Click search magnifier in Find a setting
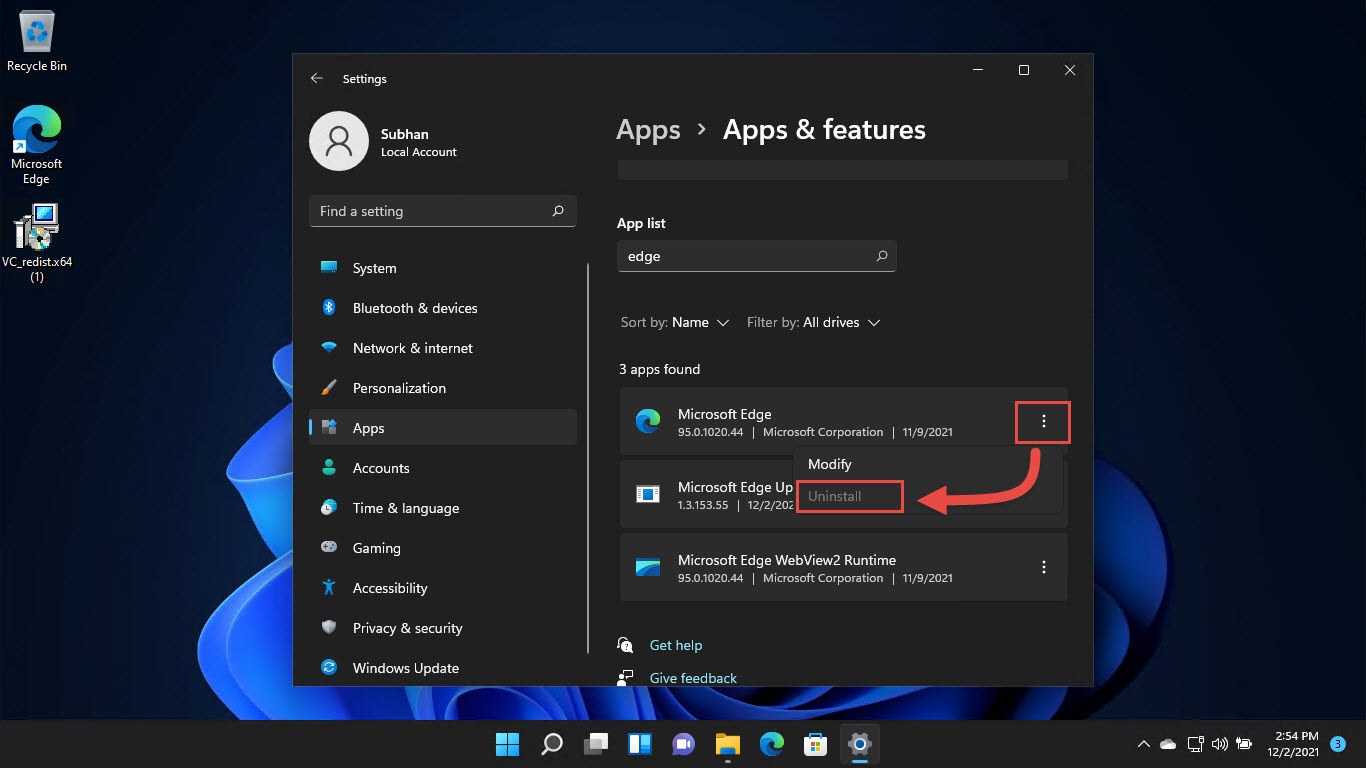Screen dimensions: 1366x768 558,211
